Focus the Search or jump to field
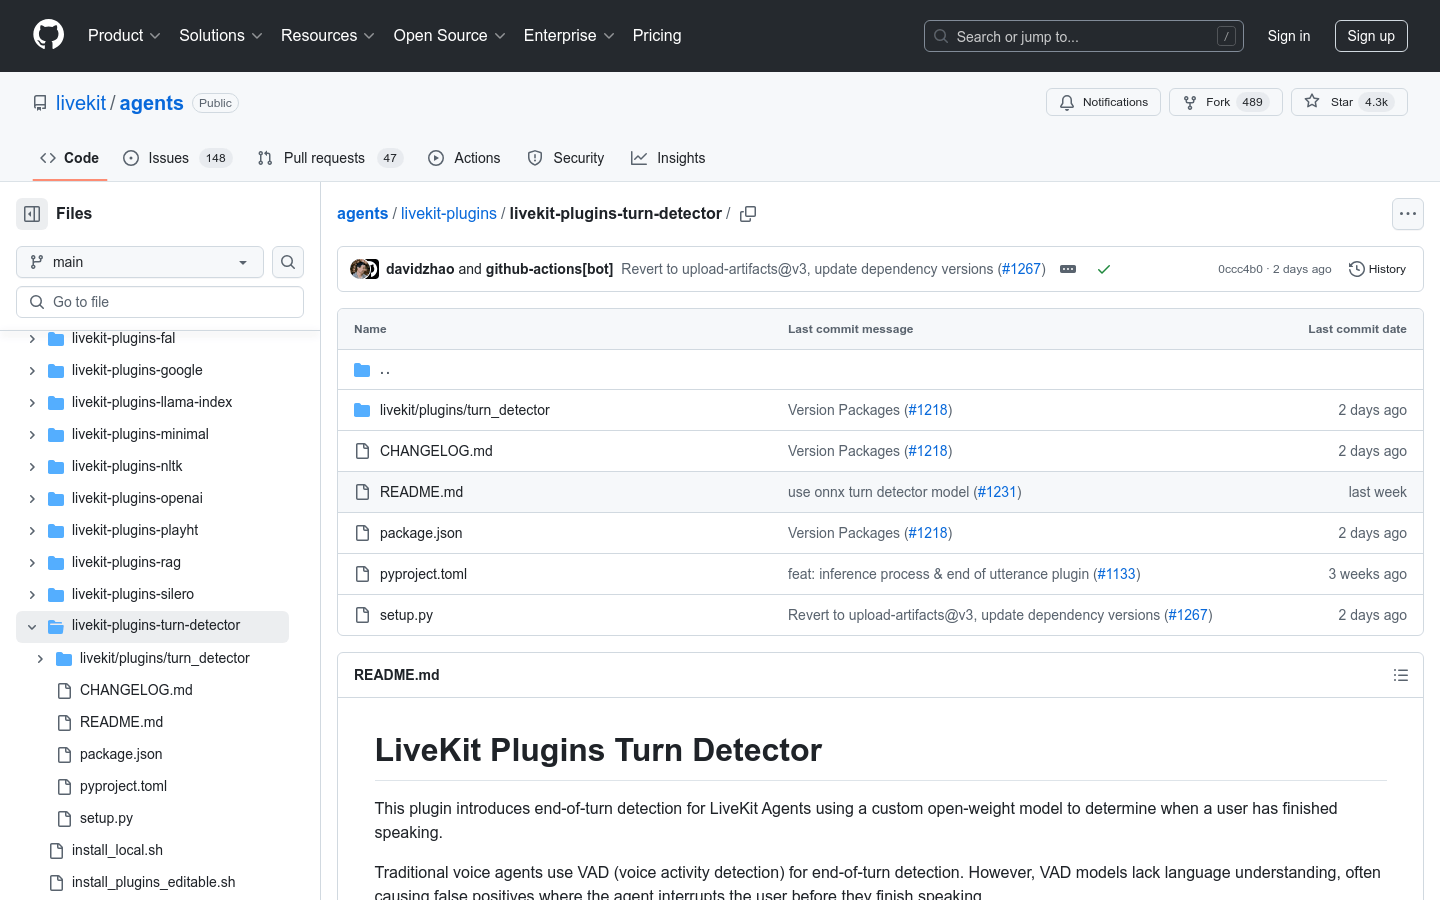 [x=1084, y=36]
